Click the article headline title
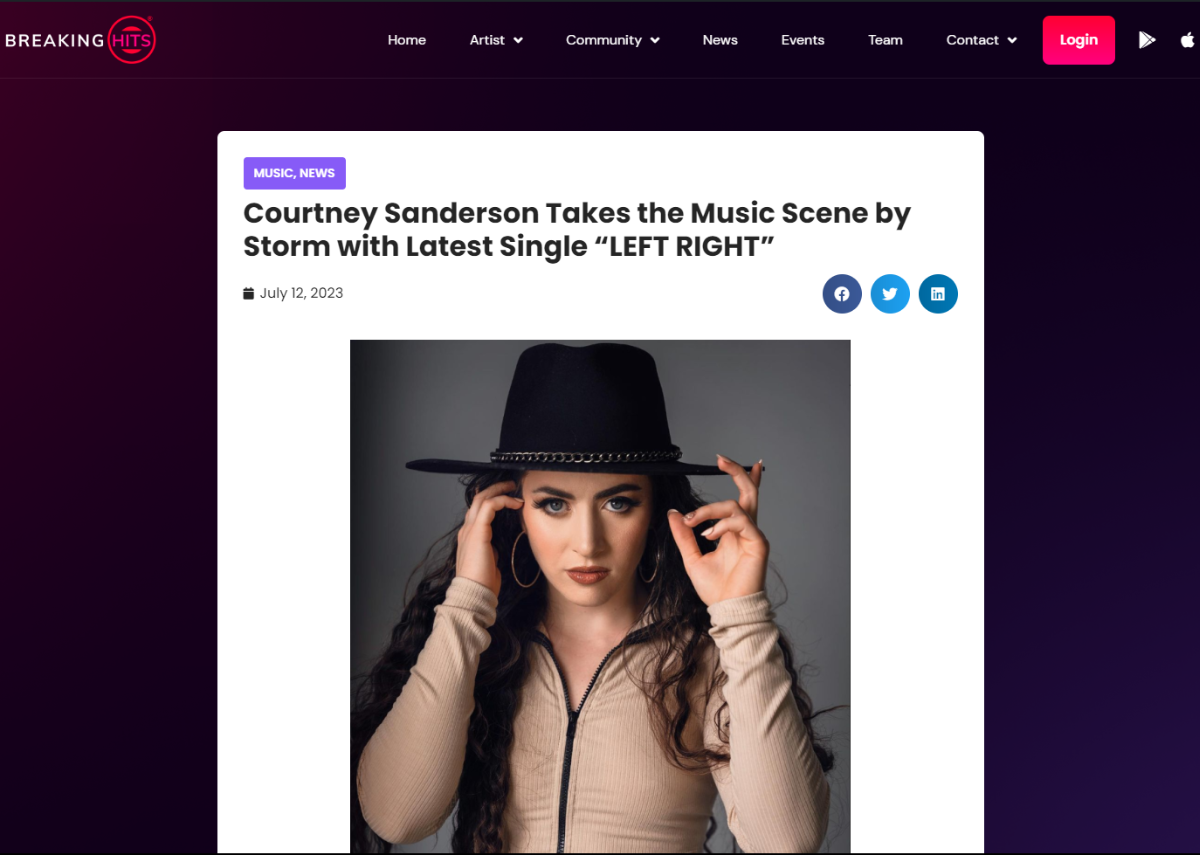The width and height of the screenshot is (1200, 855). (577, 229)
